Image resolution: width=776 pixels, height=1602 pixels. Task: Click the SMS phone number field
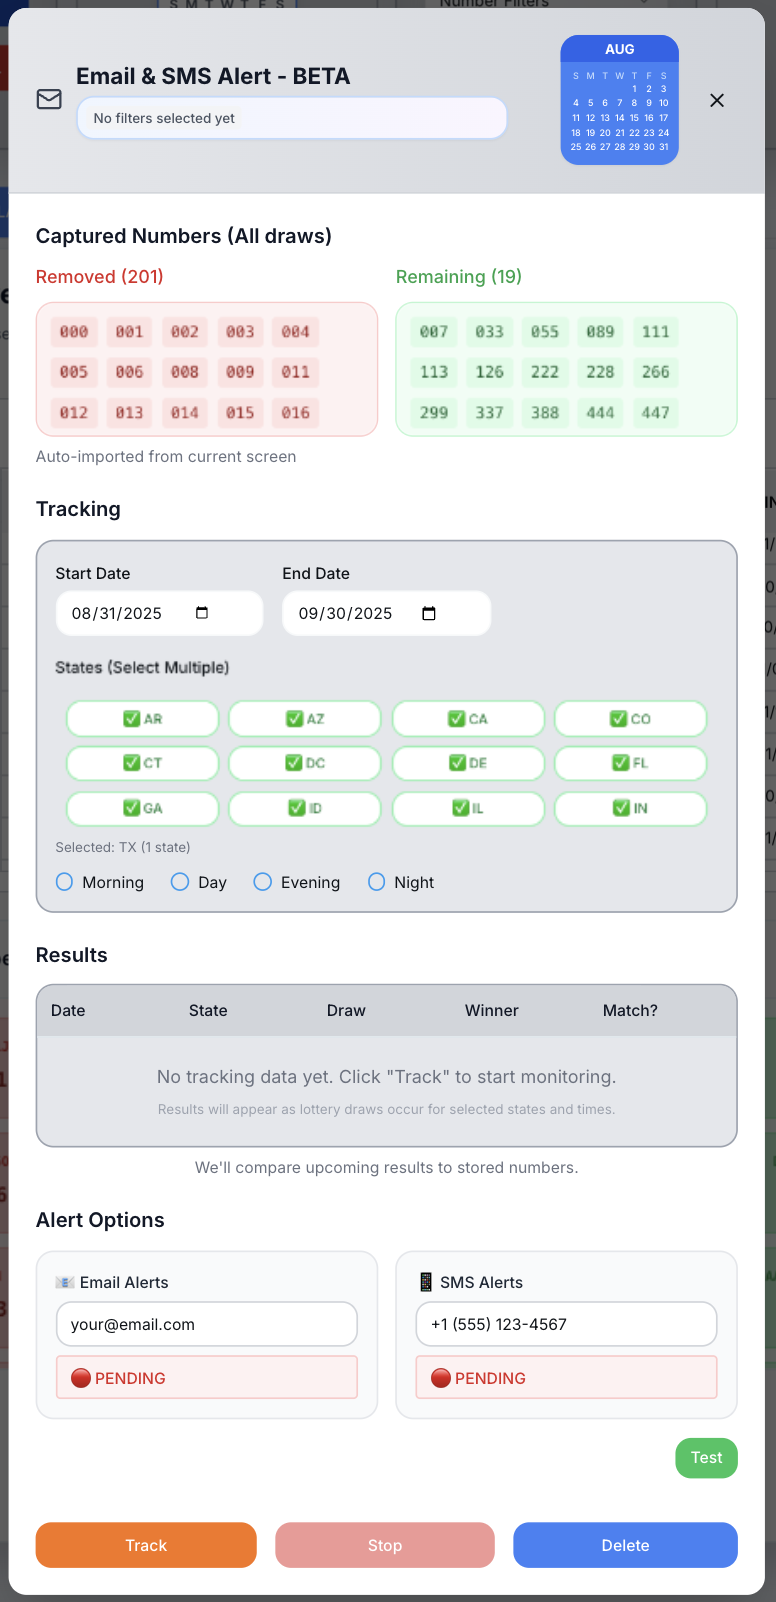pos(567,1324)
